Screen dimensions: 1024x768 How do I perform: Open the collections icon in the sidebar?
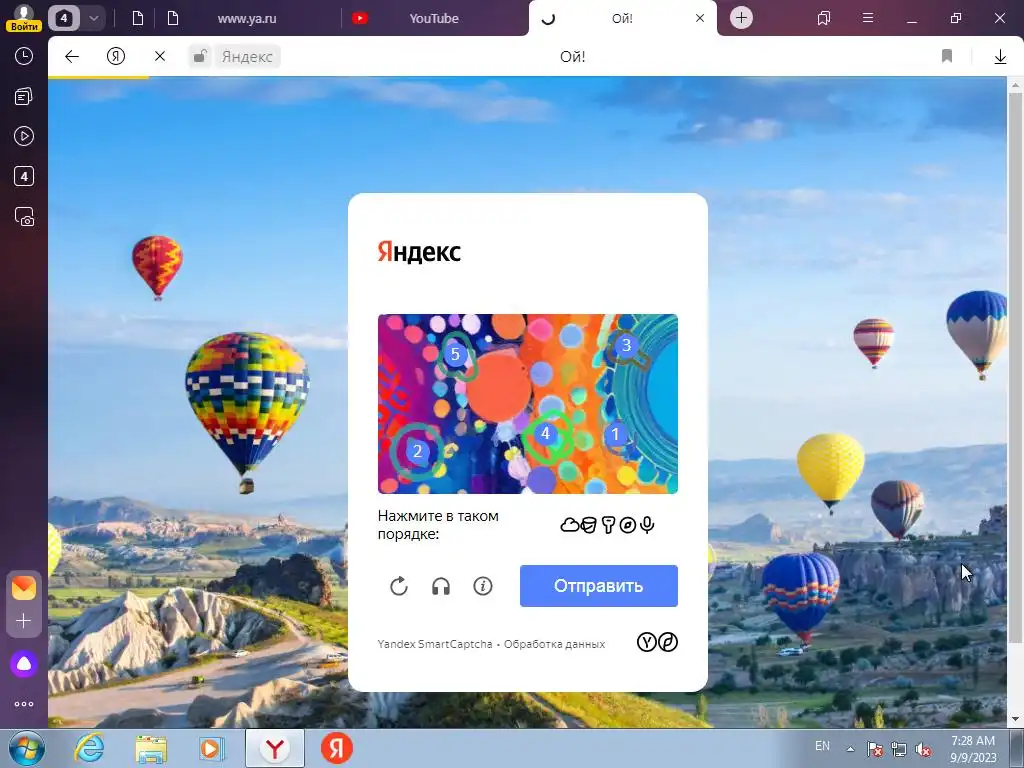pyautogui.click(x=24, y=97)
